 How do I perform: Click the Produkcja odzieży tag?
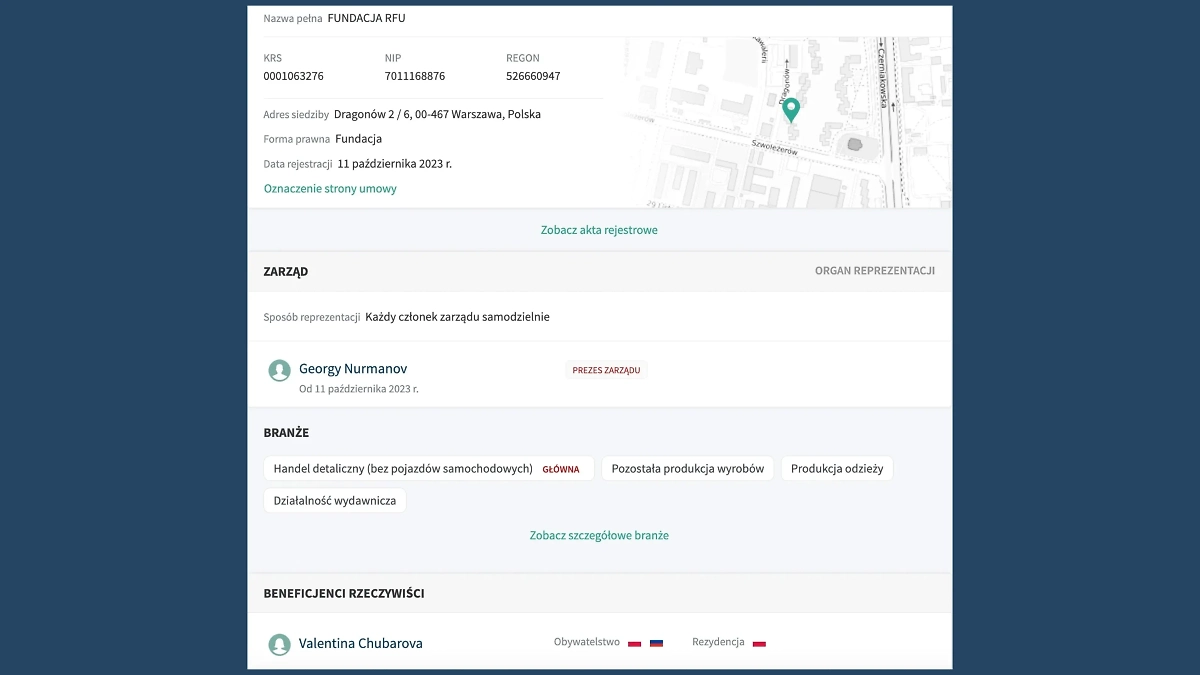point(837,468)
